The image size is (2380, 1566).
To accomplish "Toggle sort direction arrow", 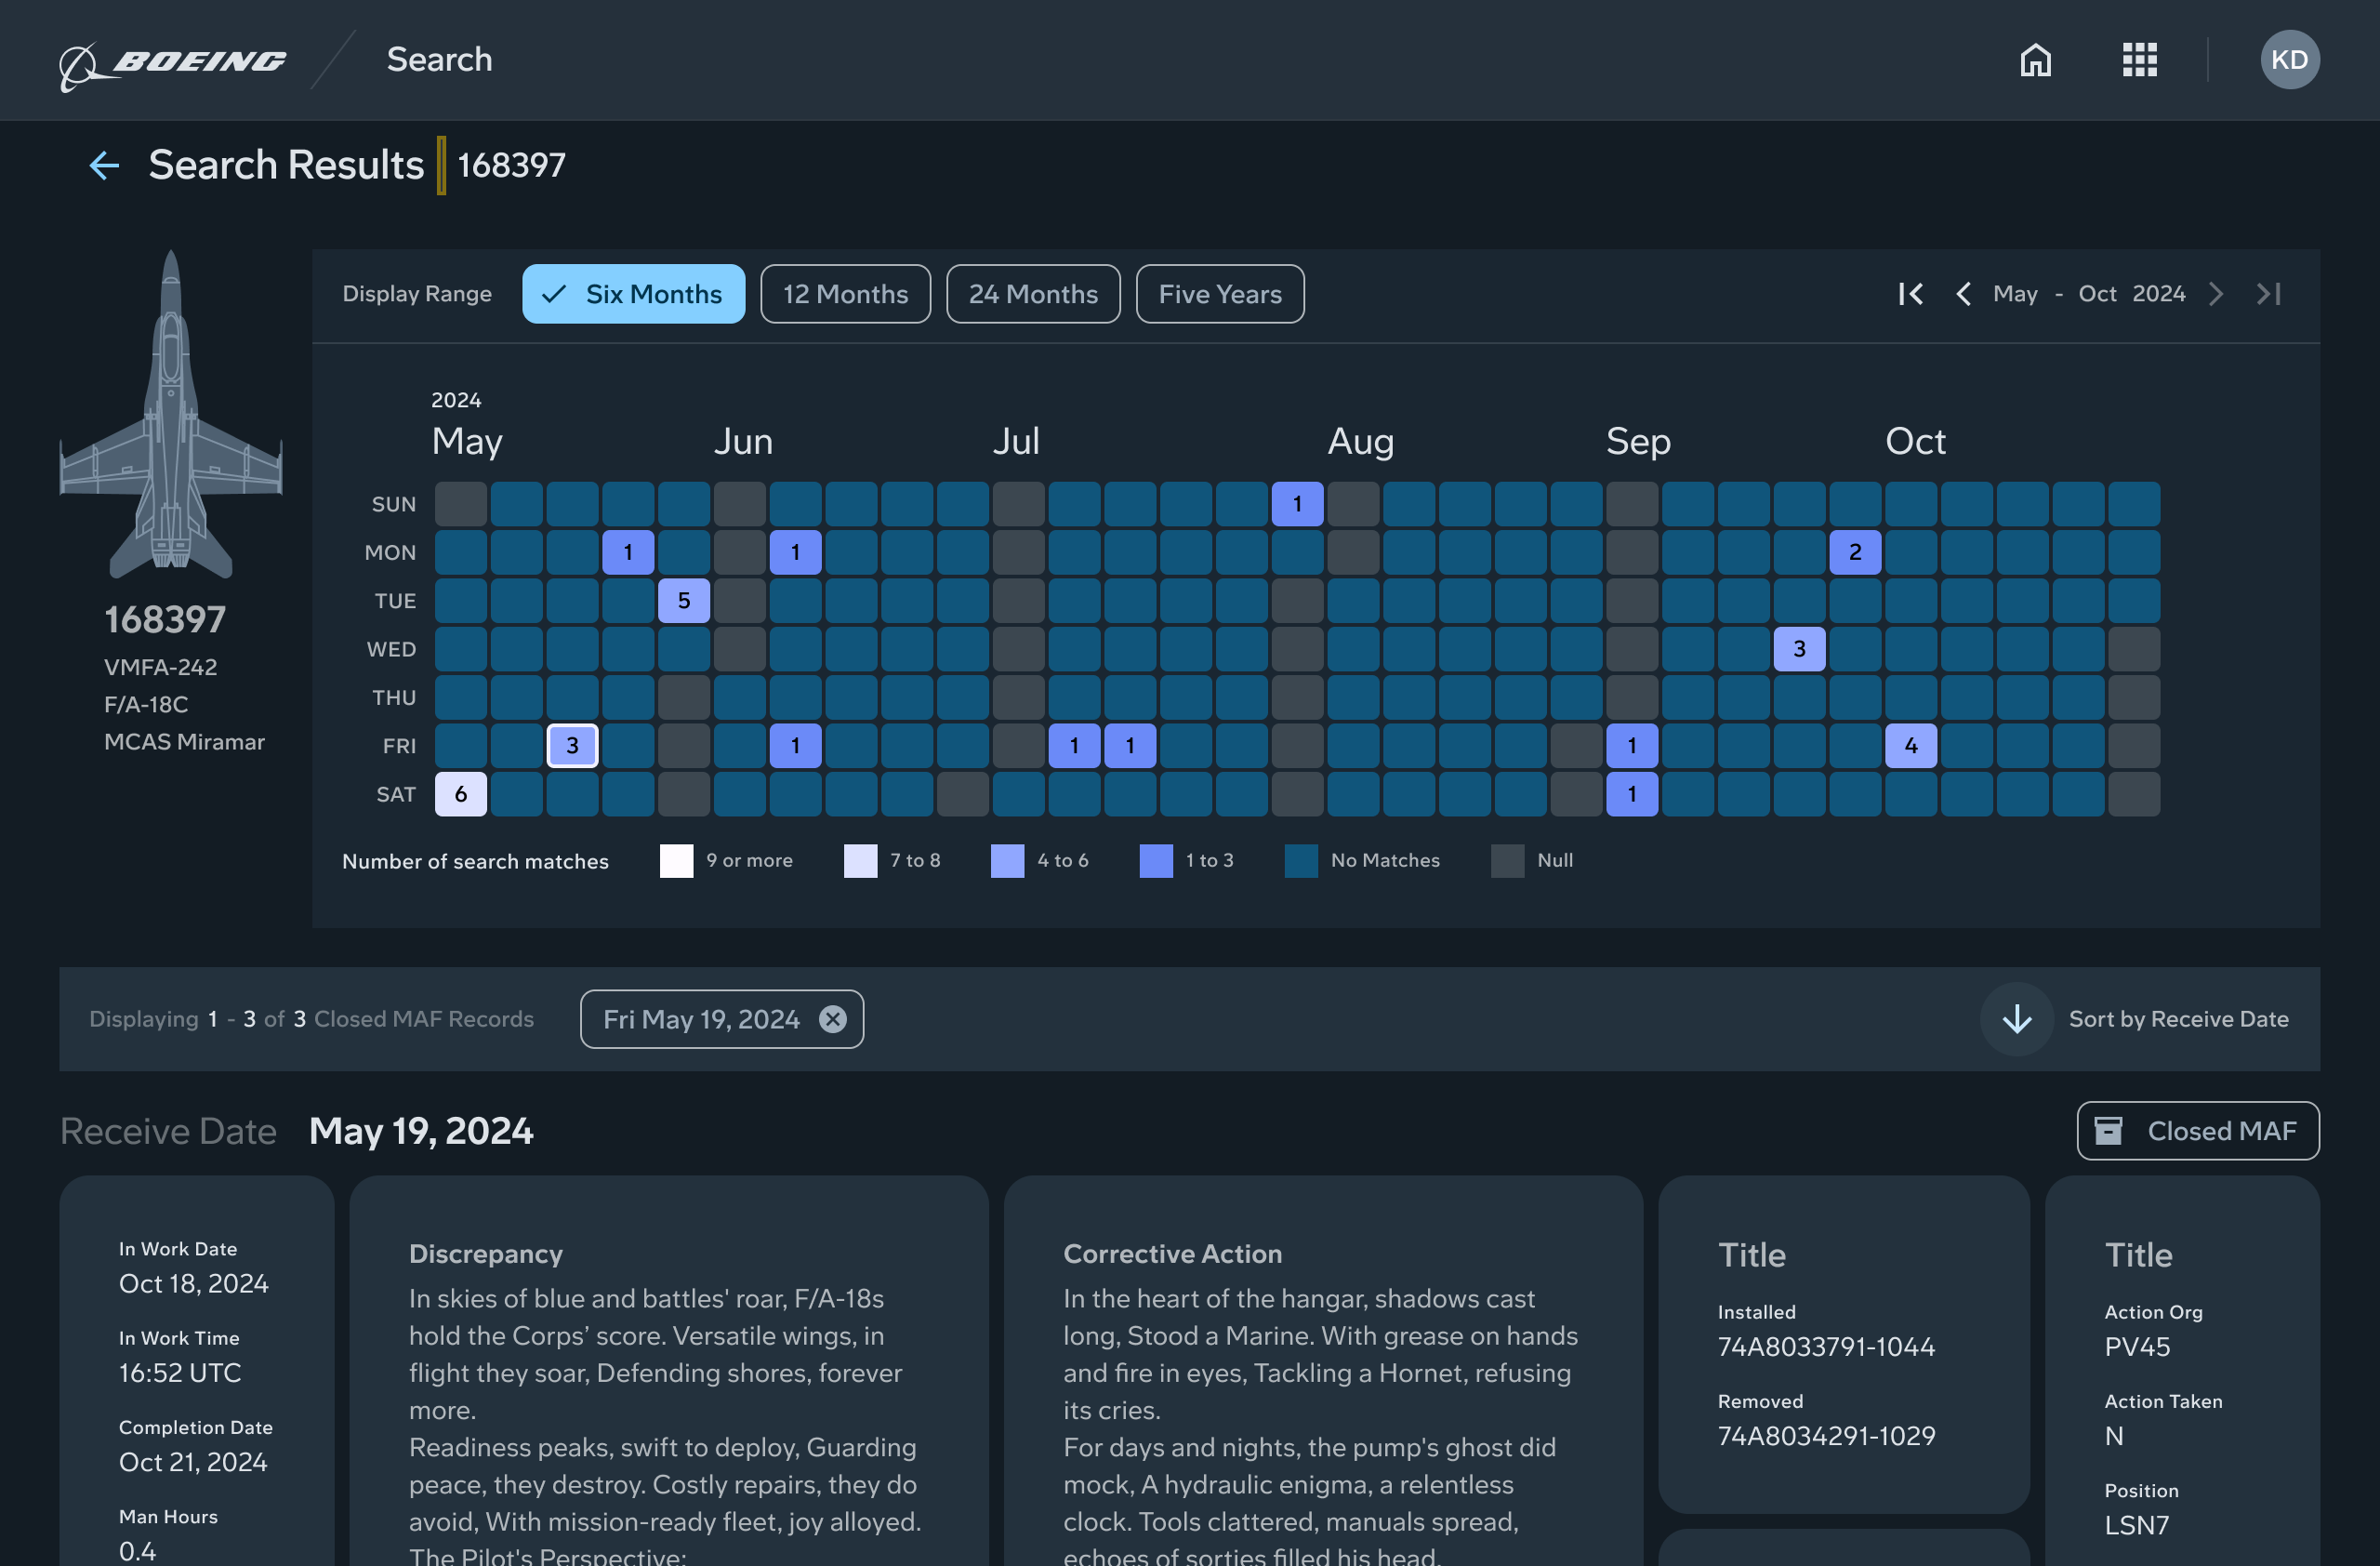I will click(2016, 1019).
